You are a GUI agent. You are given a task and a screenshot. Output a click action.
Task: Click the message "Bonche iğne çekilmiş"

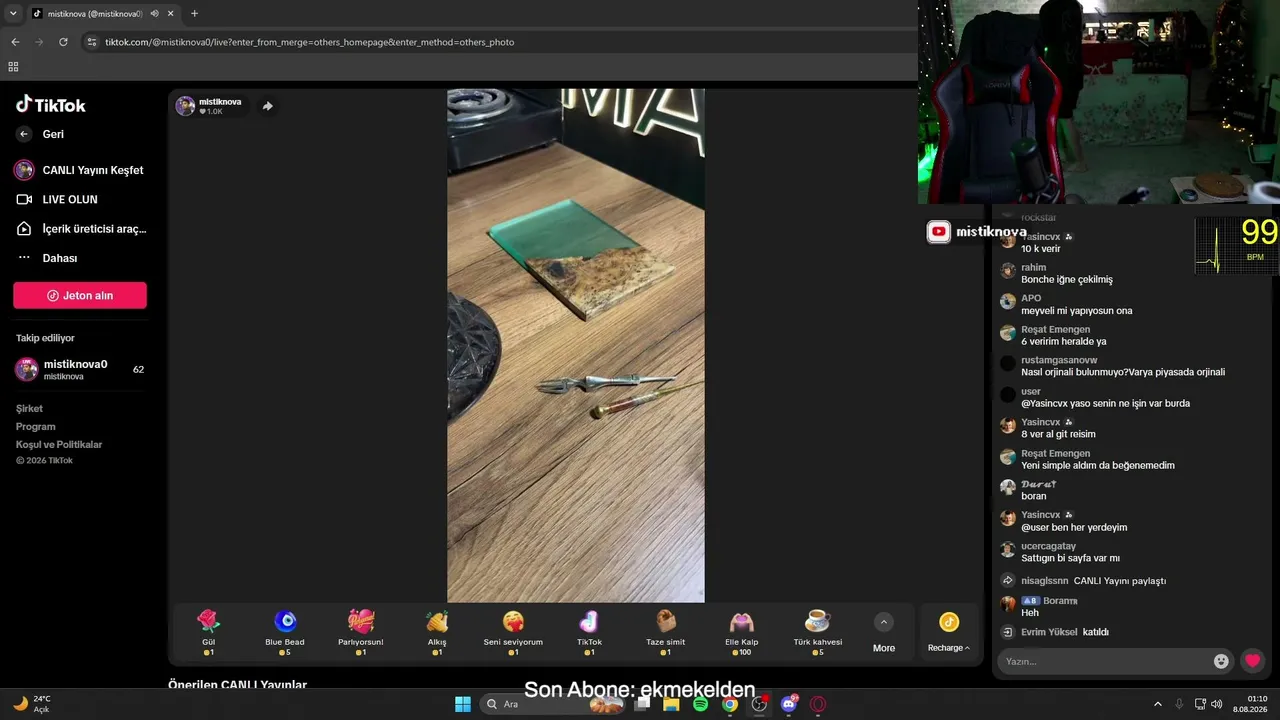click(x=1067, y=279)
